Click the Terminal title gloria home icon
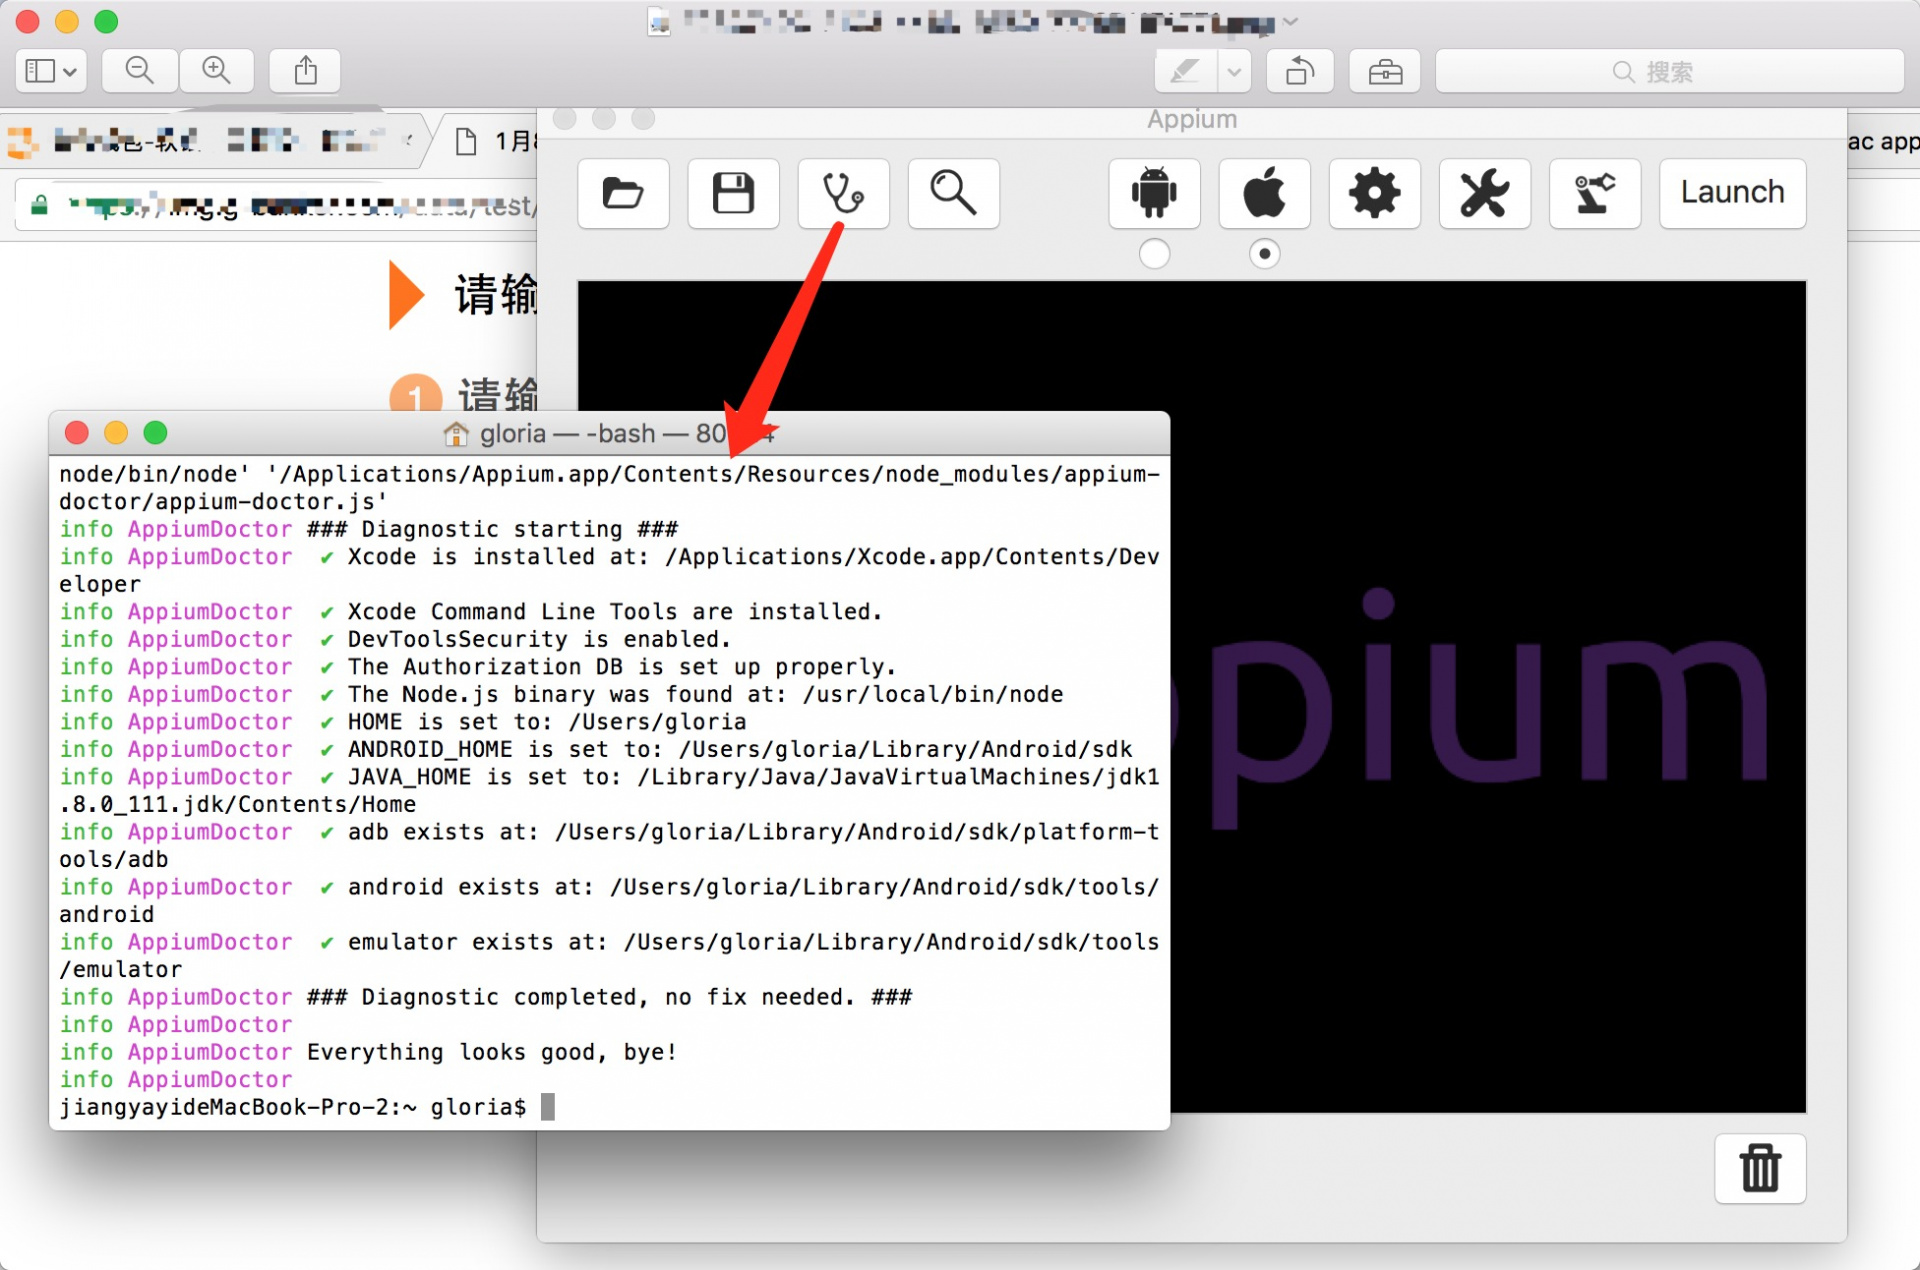 (x=456, y=434)
